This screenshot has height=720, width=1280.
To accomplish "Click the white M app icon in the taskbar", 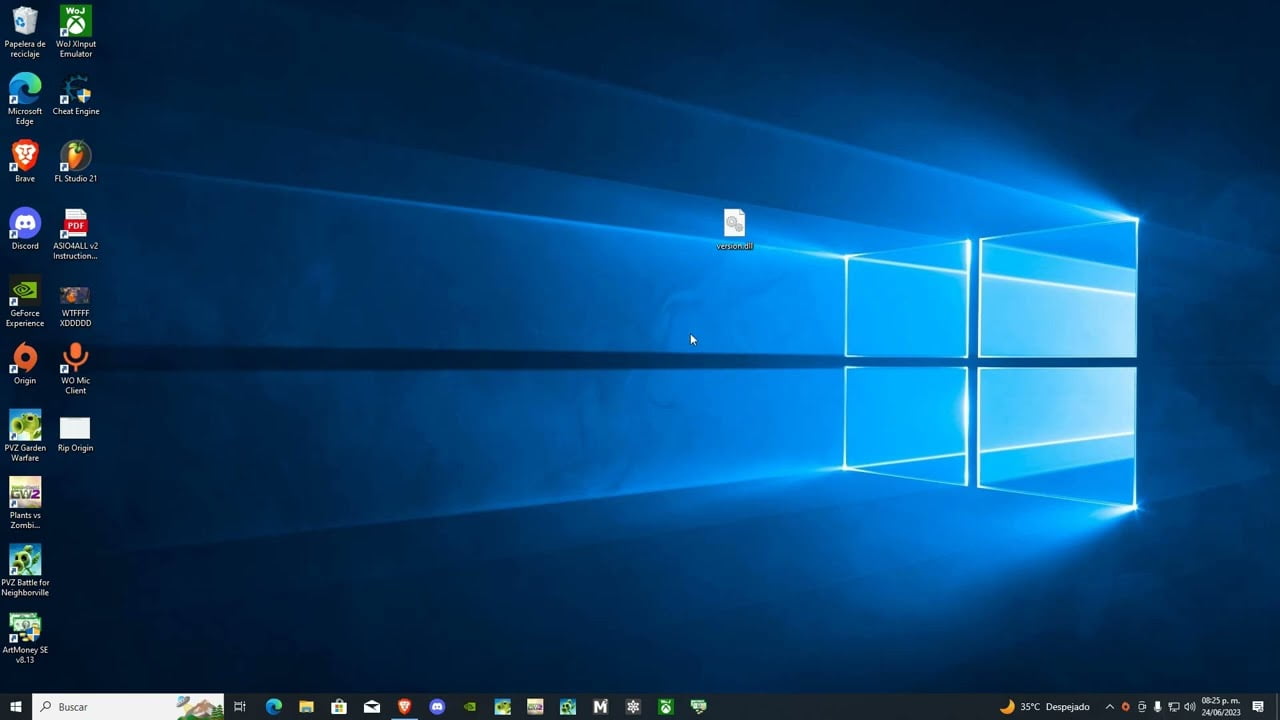I will pos(600,707).
